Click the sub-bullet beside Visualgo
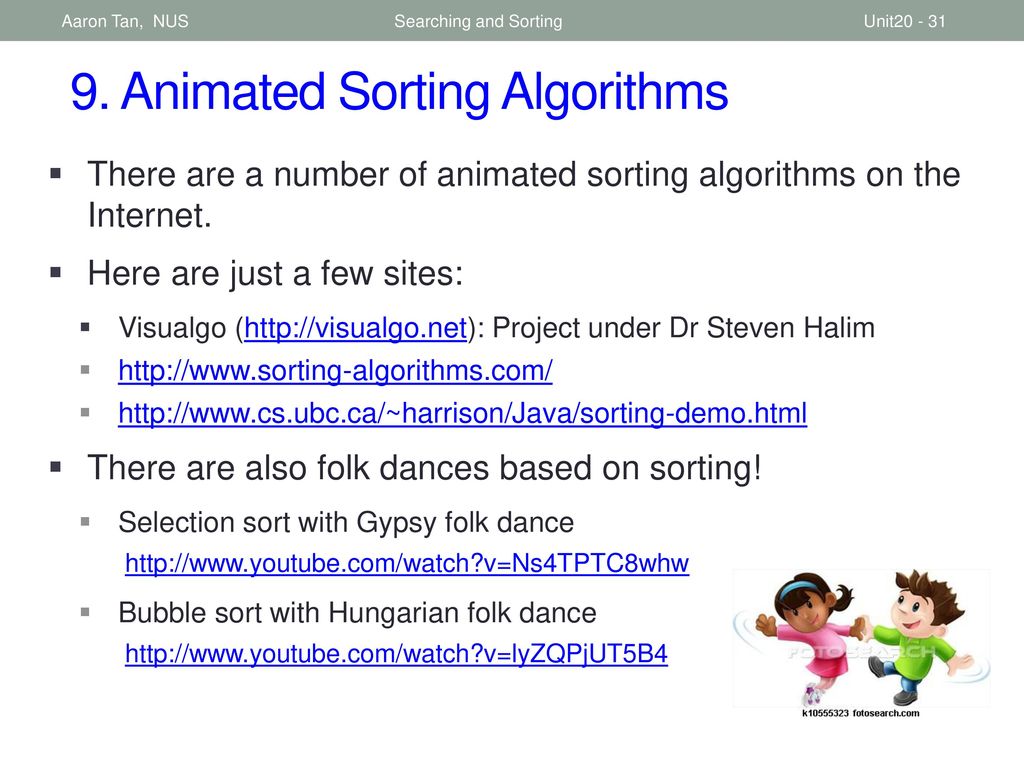The image size is (1024, 768). pyautogui.click(x=85, y=327)
